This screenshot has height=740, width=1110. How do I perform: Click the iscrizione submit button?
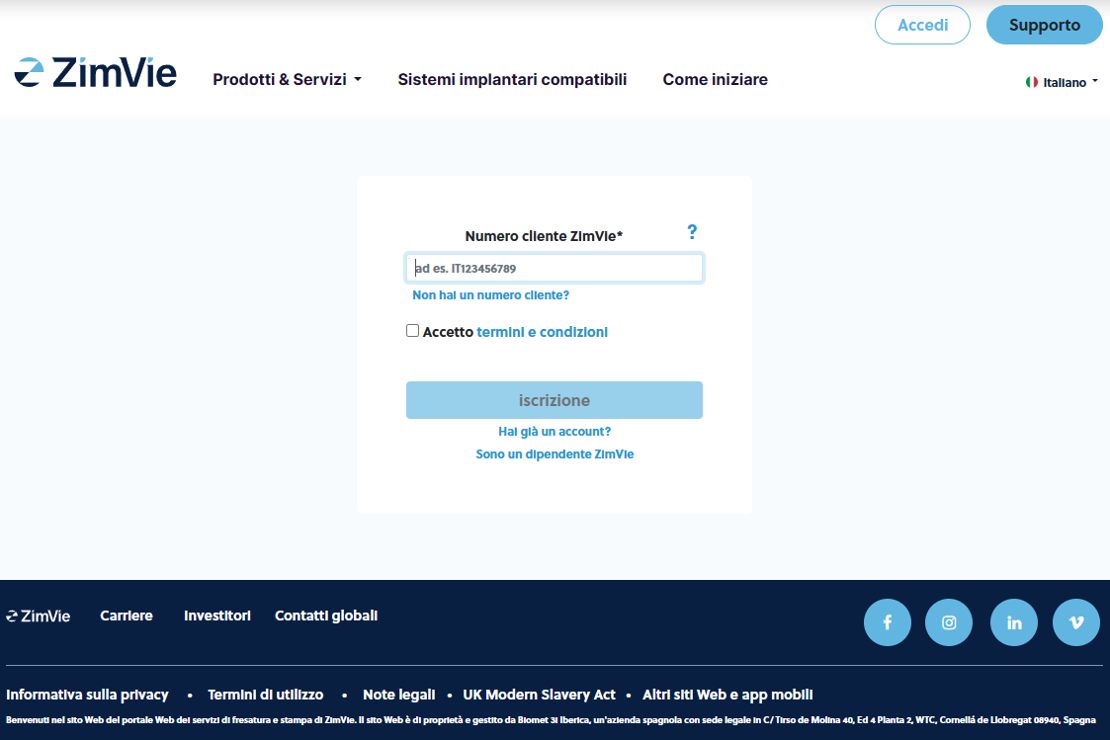pos(554,400)
